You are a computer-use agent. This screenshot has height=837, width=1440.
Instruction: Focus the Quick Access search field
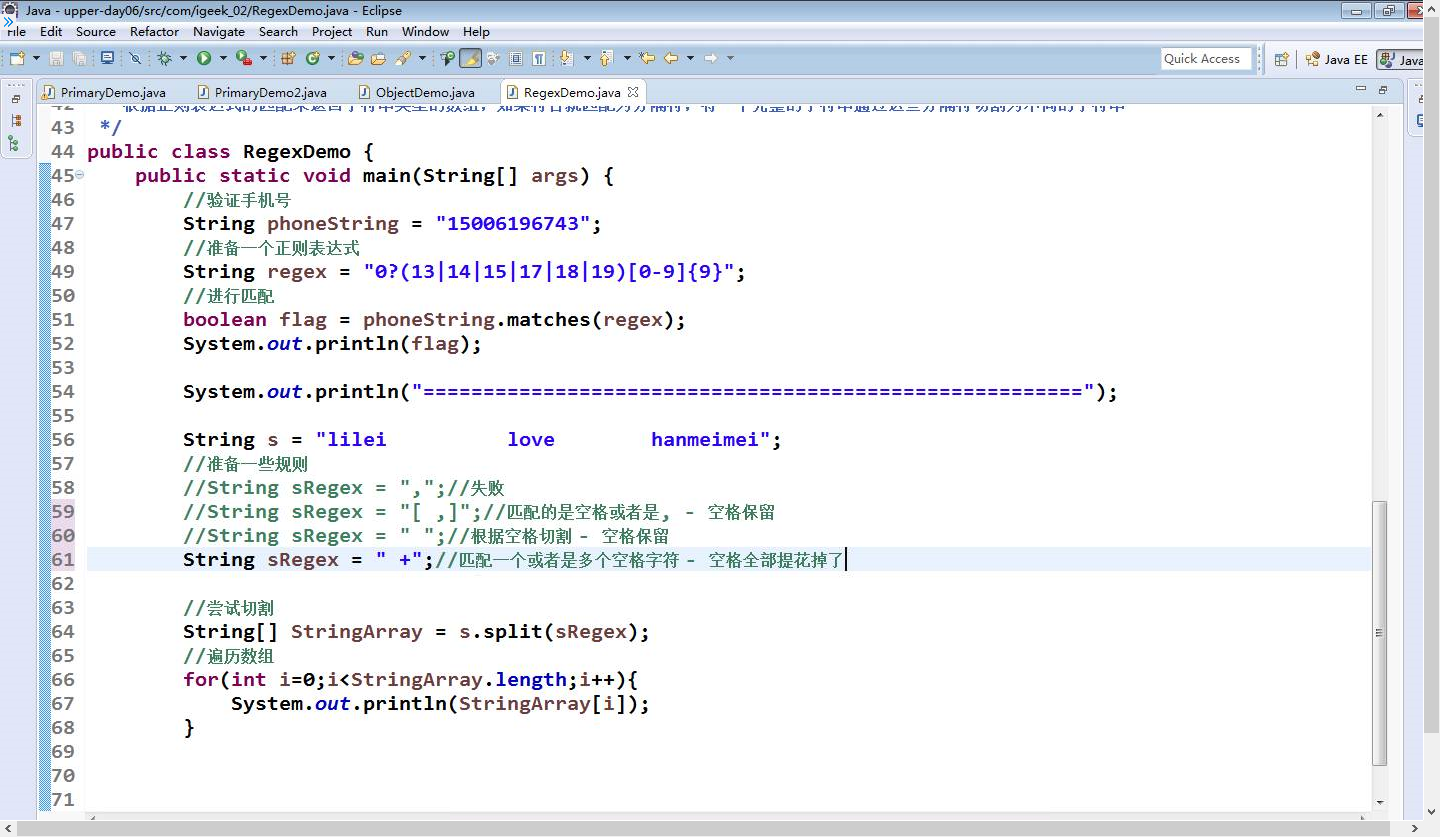(1206, 59)
